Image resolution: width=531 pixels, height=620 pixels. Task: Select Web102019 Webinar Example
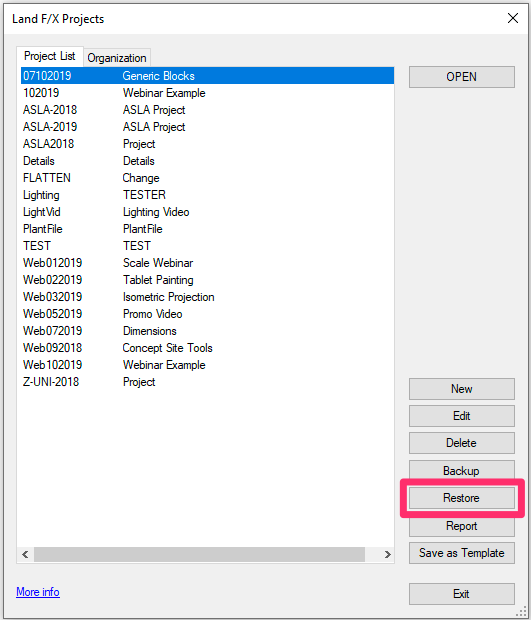207,365
